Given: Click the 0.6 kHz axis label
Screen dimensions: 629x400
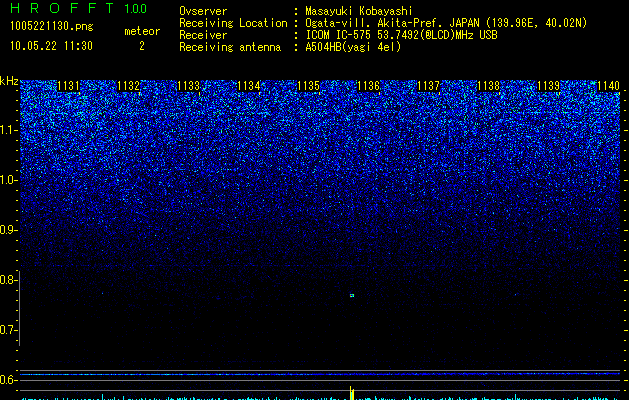Looking at the screenshot, I should click(x=8, y=380).
